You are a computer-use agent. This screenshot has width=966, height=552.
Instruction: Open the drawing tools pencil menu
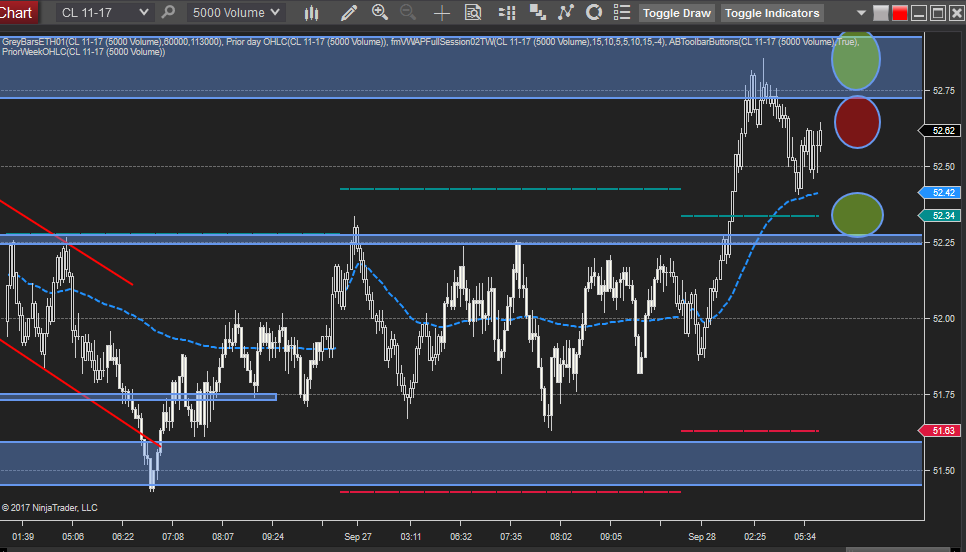point(349,12)
